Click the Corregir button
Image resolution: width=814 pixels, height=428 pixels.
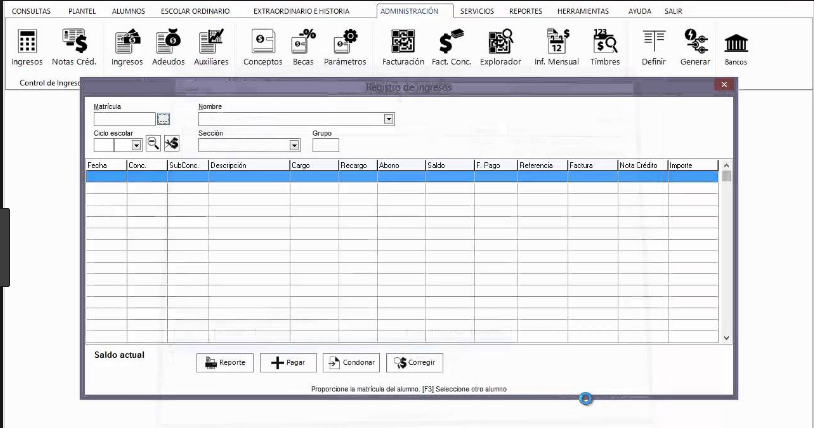pos(414,363)
